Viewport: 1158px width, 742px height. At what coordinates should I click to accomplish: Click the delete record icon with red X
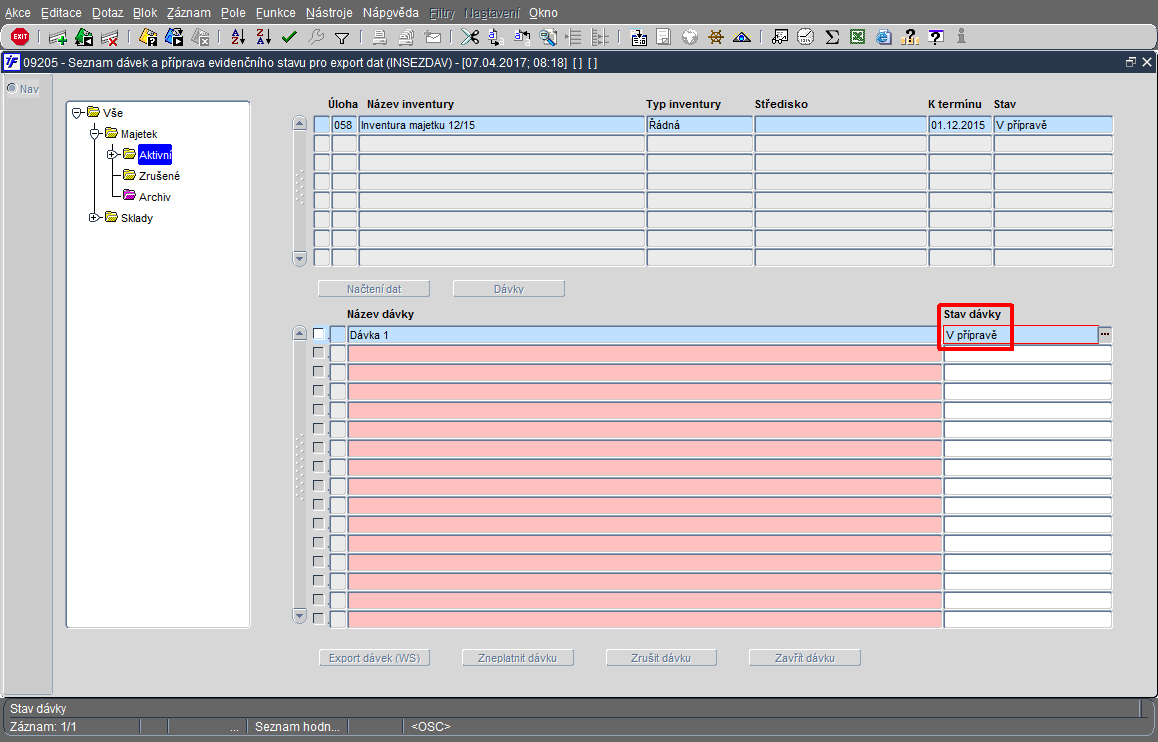pos(109,37)
